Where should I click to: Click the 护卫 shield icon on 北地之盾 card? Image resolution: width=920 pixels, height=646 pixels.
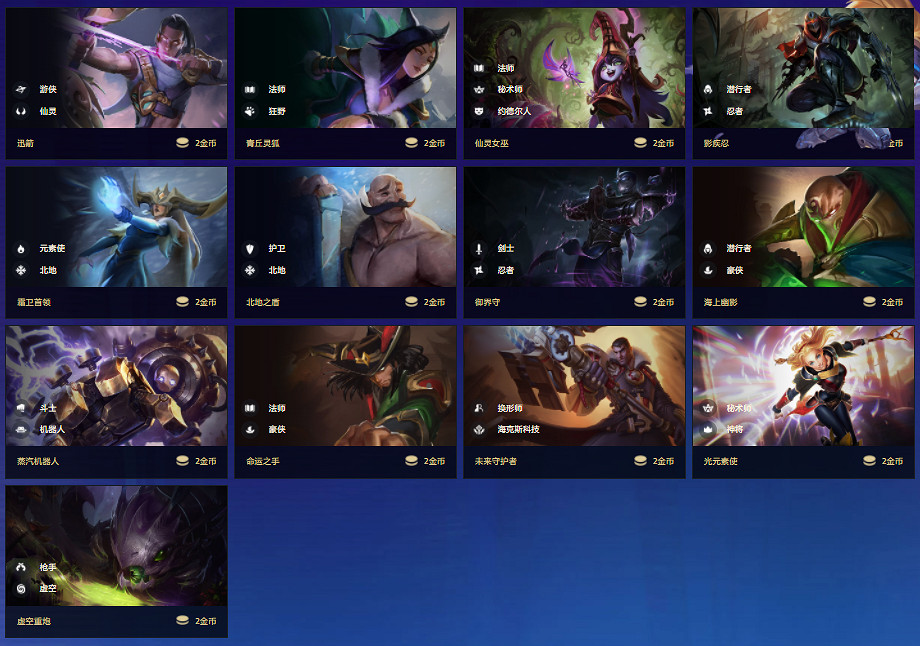pyautogui.click(x=250, y=249)
